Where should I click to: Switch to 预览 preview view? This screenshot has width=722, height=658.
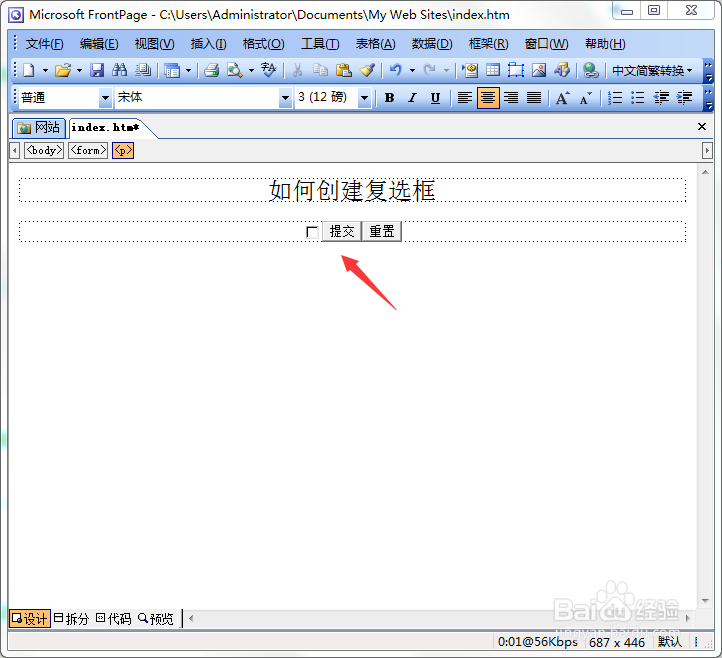click(x=156, y=618)
